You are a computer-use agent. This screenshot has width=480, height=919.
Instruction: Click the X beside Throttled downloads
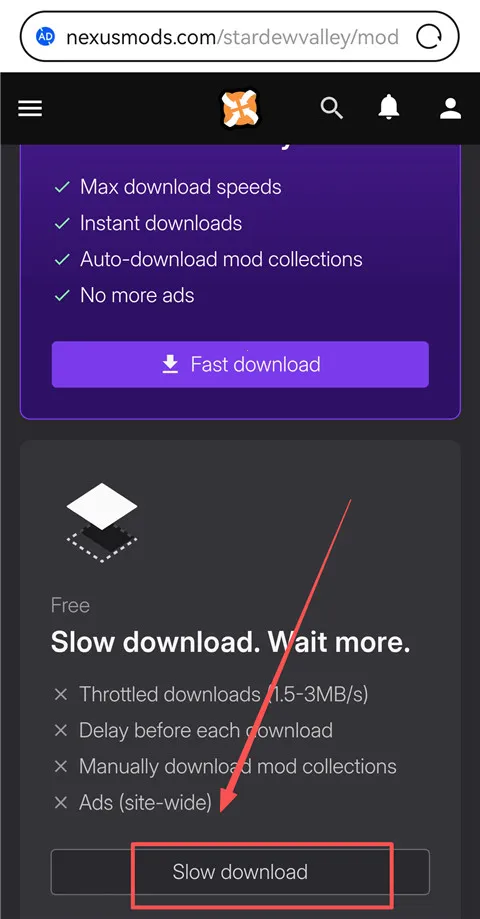tap(61, 695)
